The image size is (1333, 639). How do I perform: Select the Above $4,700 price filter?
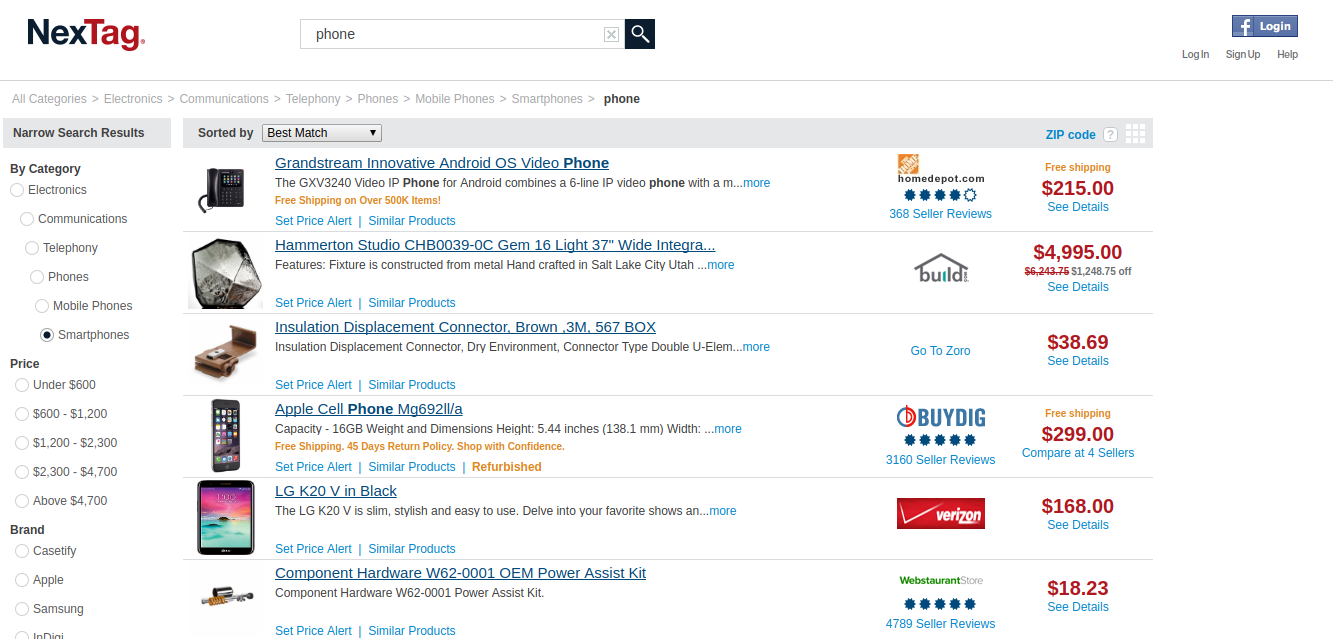(x=22, y=501)
